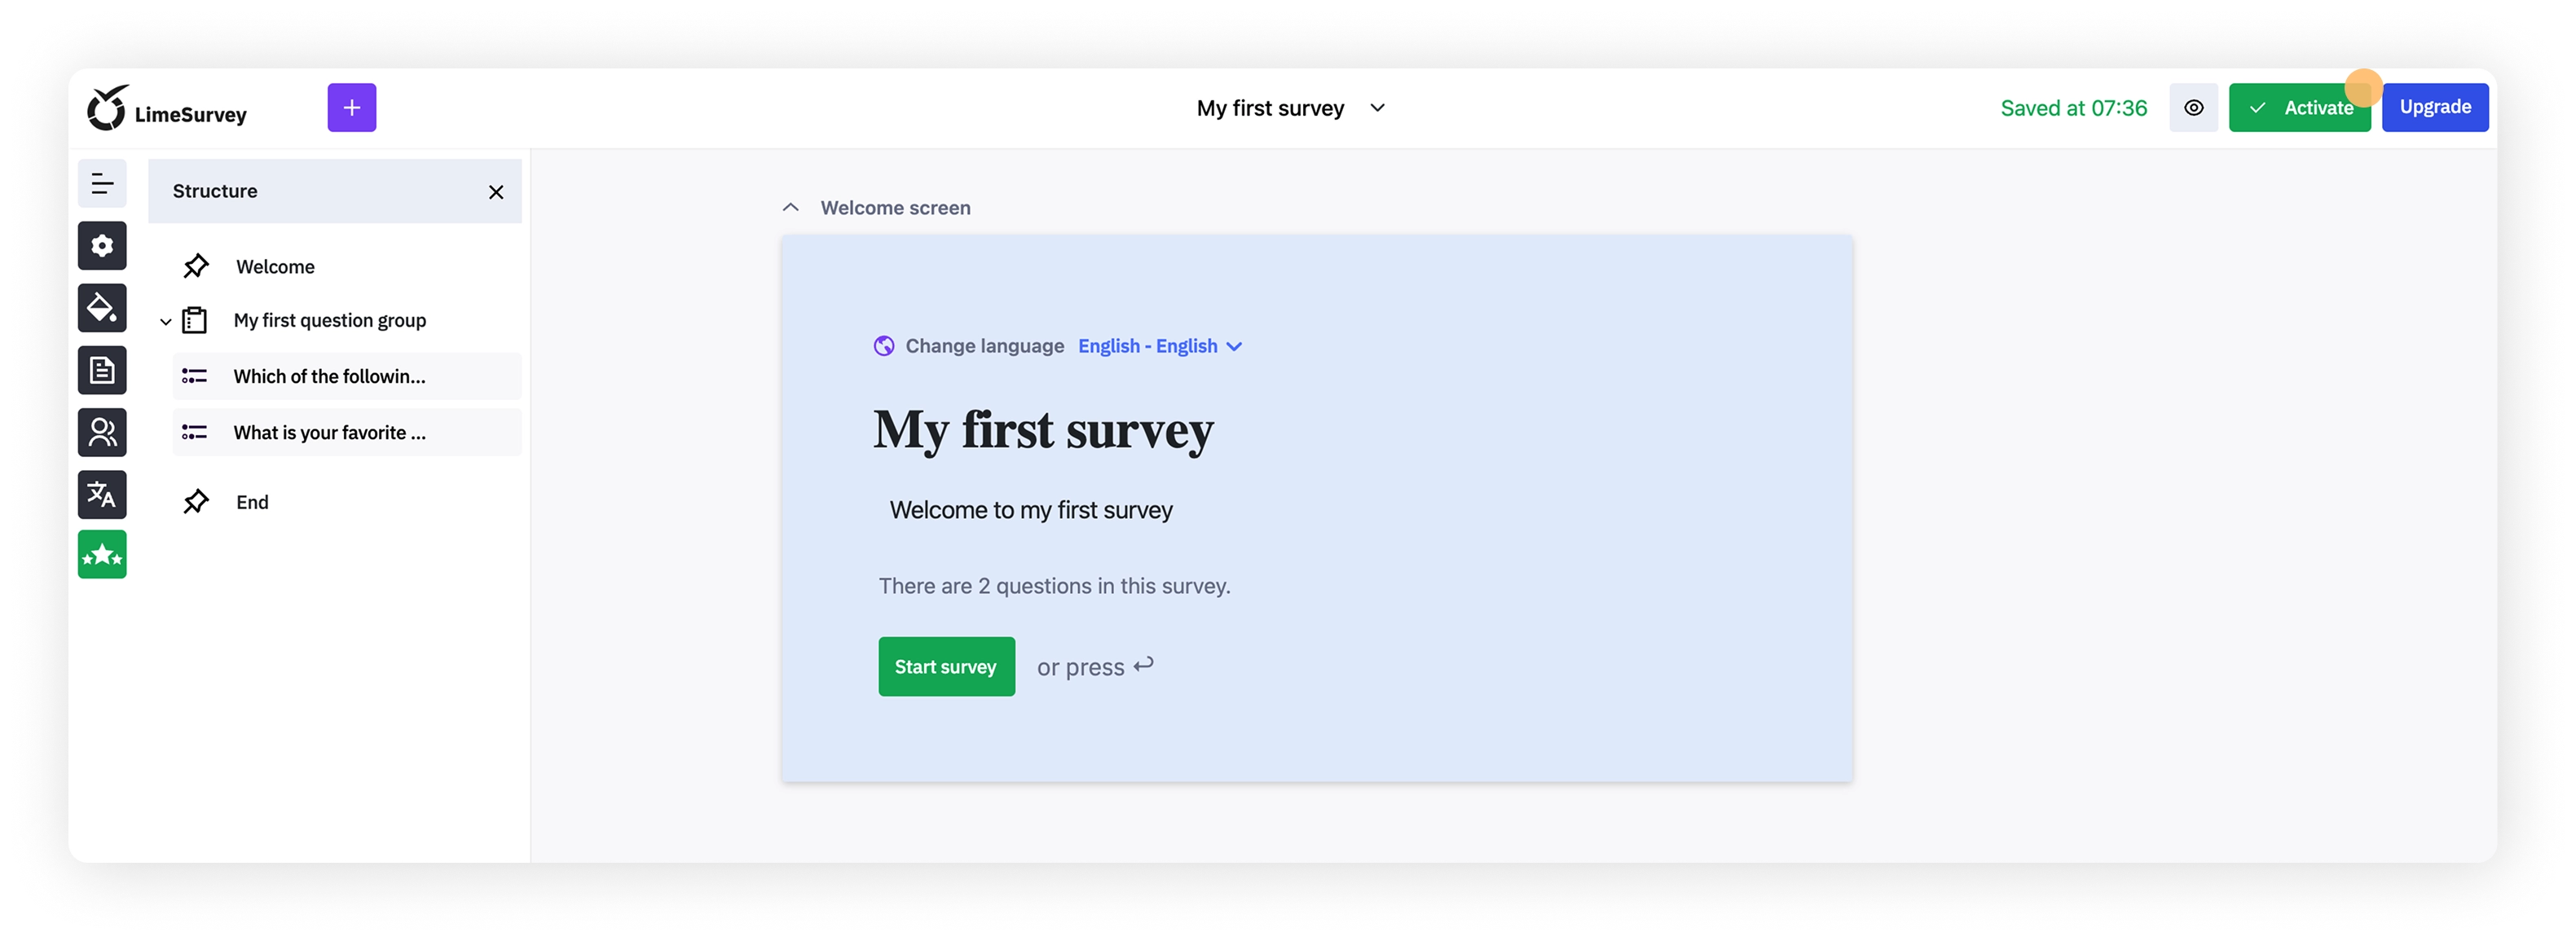
Task: Click the blue Upgrade button
Action: coord(2434,108)
